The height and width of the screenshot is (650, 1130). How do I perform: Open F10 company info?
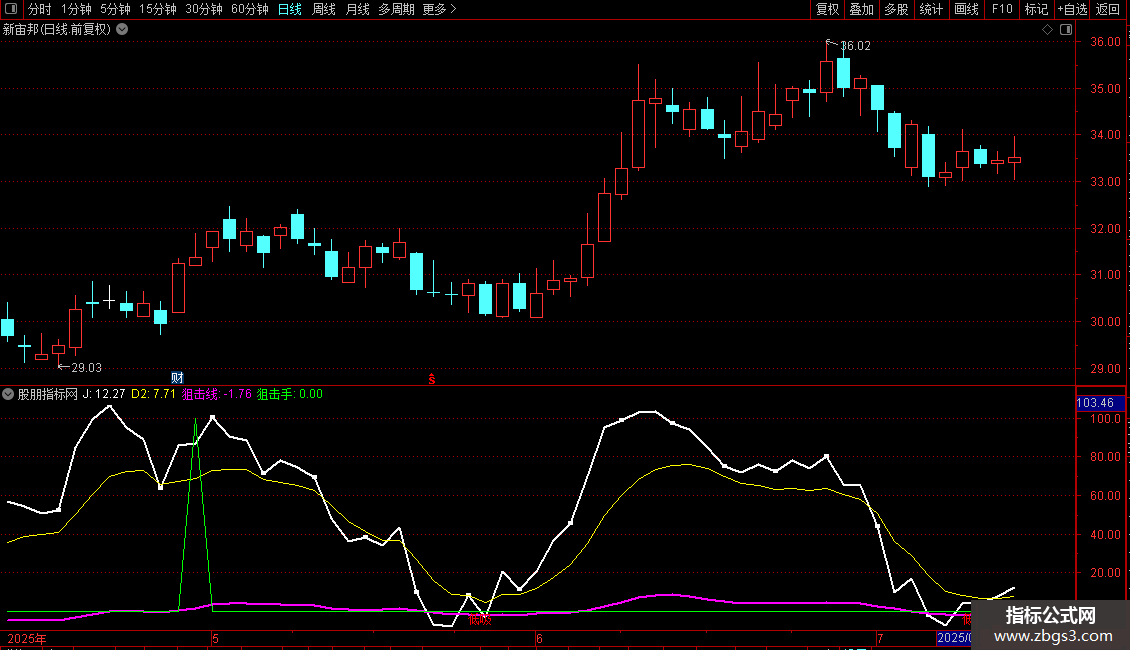coord(1002,9)
